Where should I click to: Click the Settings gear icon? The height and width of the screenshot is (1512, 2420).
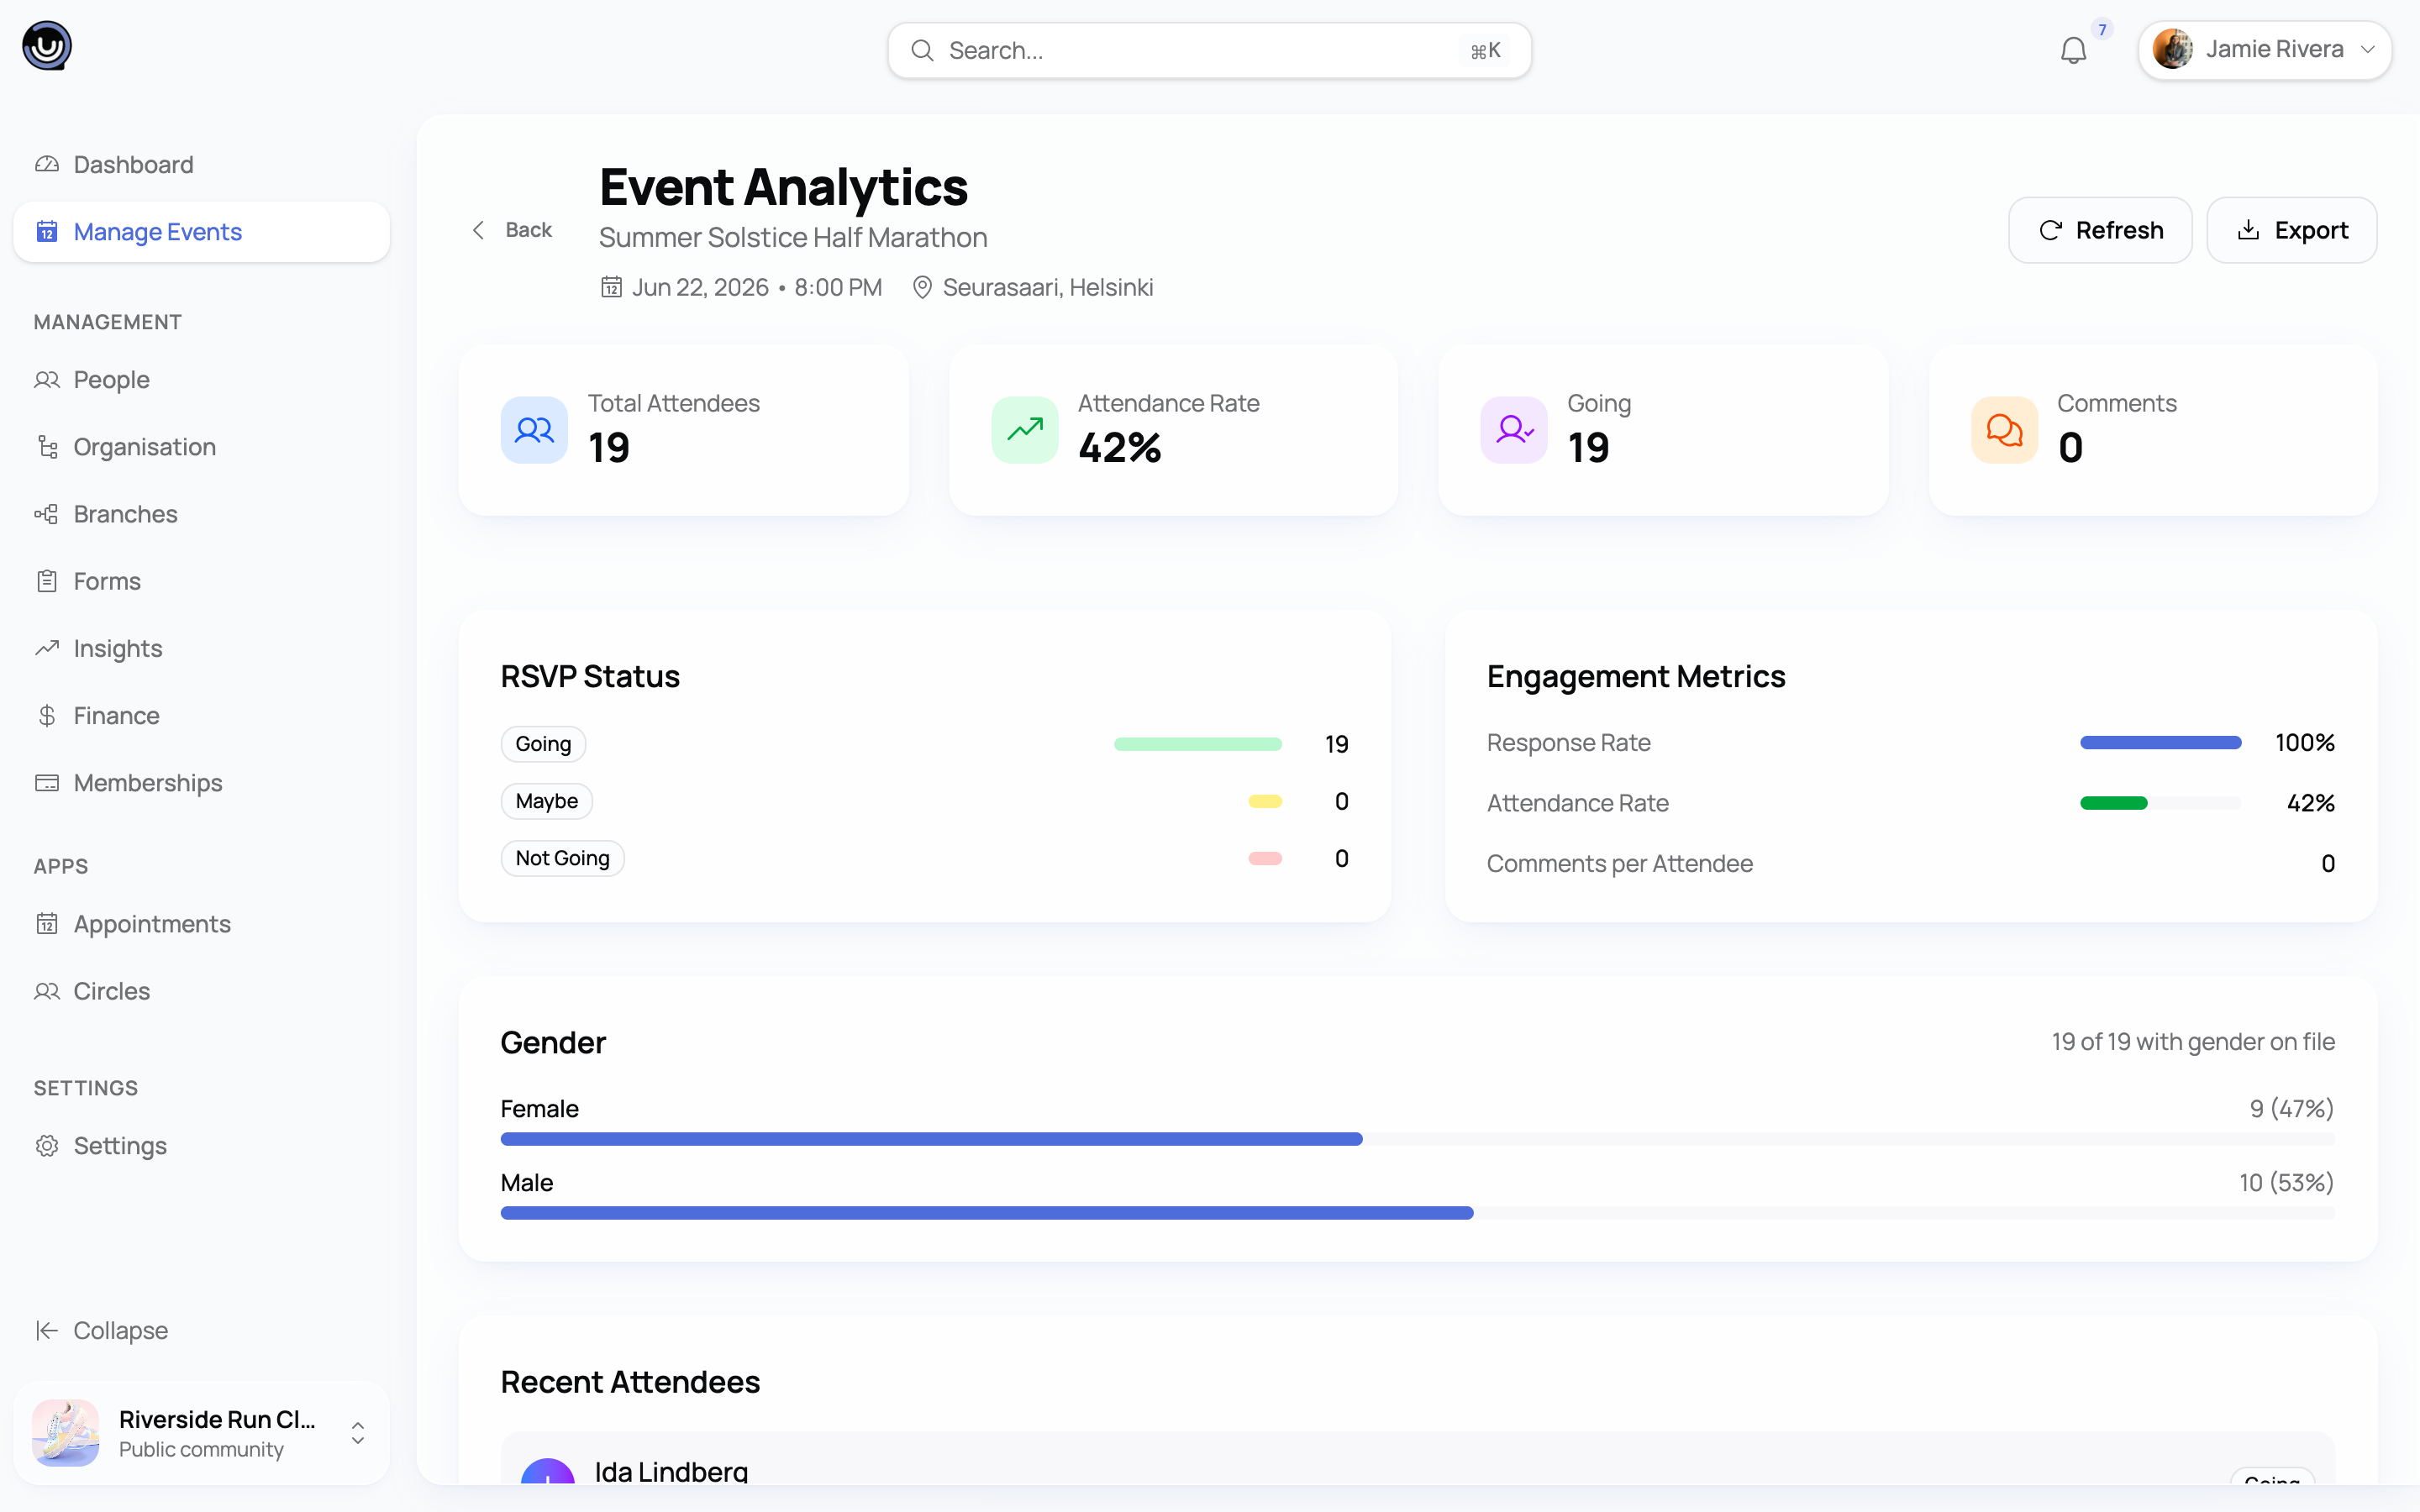pyautogui.click(x=47, y=1146)
